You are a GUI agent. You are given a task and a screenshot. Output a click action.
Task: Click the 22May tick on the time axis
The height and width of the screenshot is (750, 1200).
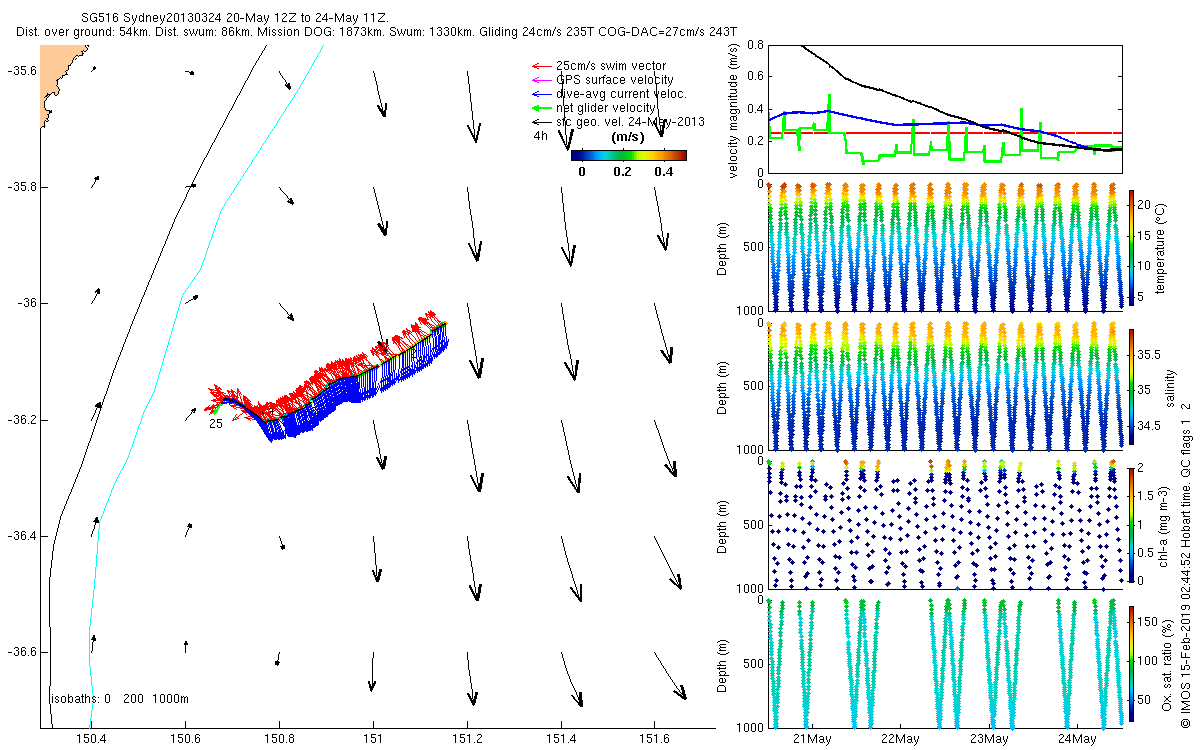900,739
